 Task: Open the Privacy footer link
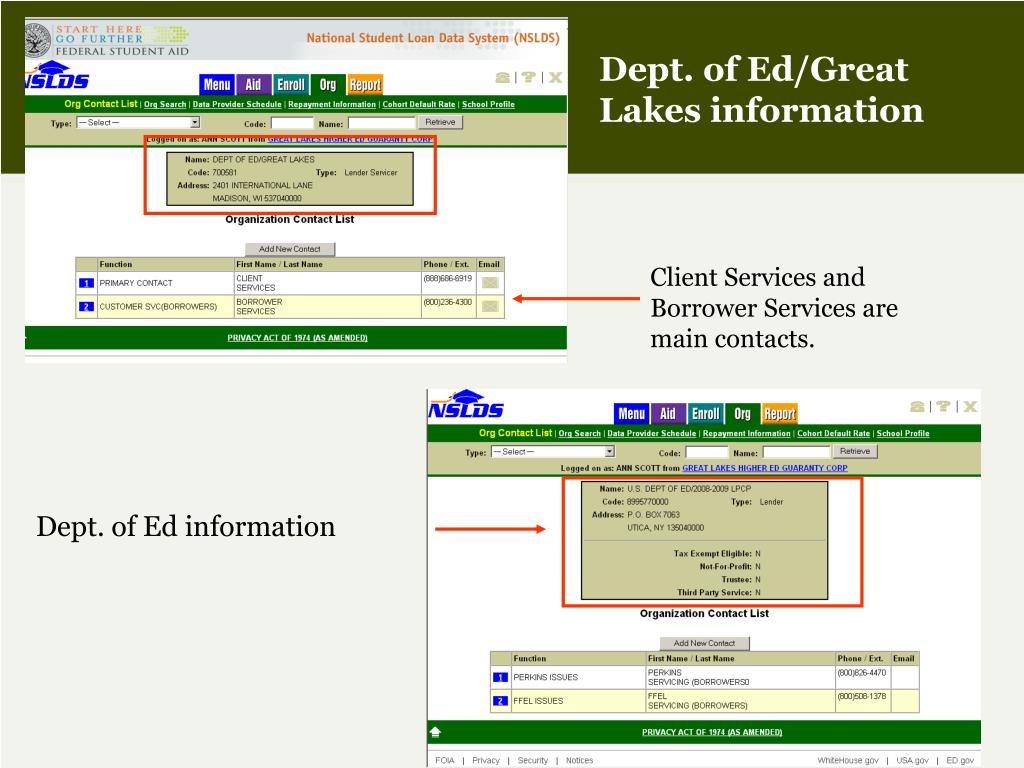(x=486, y=760)
